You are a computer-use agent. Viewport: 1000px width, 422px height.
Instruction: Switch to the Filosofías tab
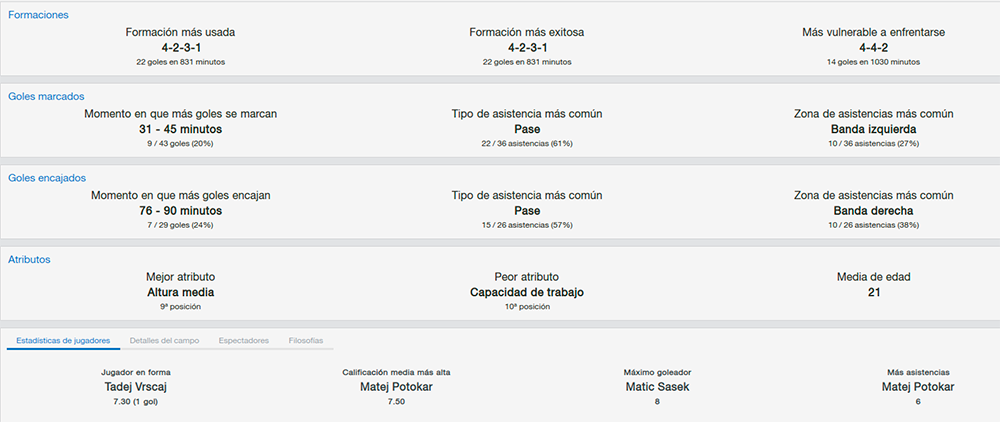pos(306,341)
